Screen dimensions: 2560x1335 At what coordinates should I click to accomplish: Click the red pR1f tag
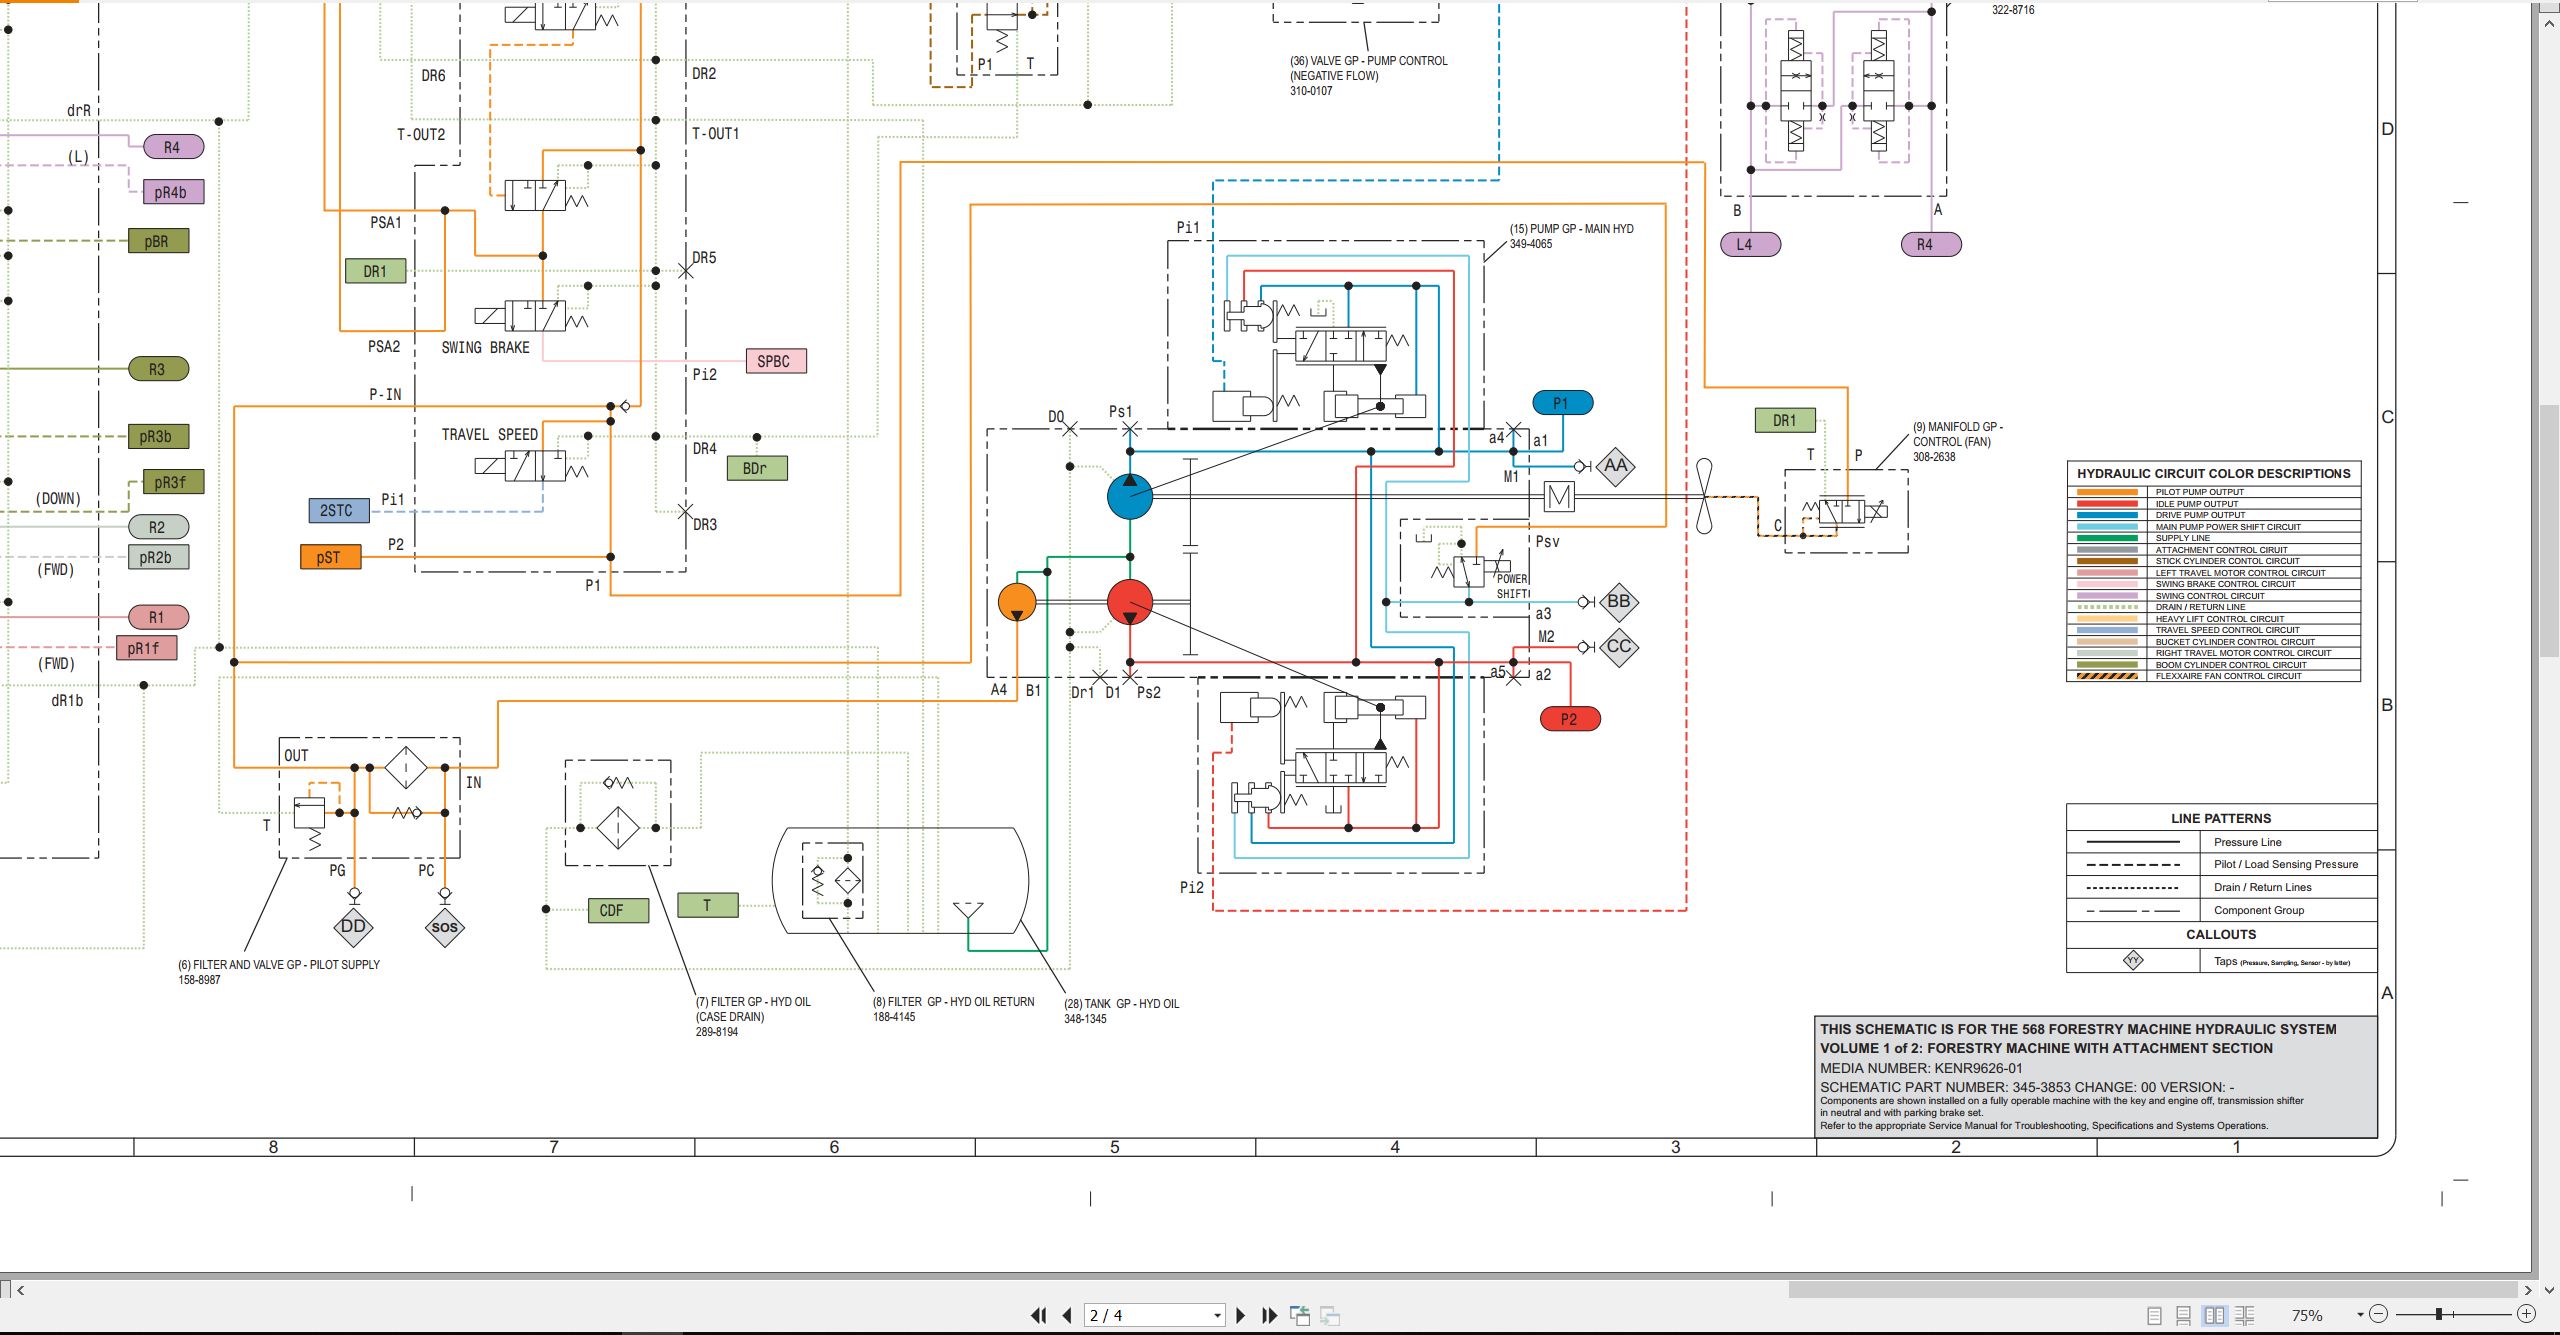click(147, 648)
